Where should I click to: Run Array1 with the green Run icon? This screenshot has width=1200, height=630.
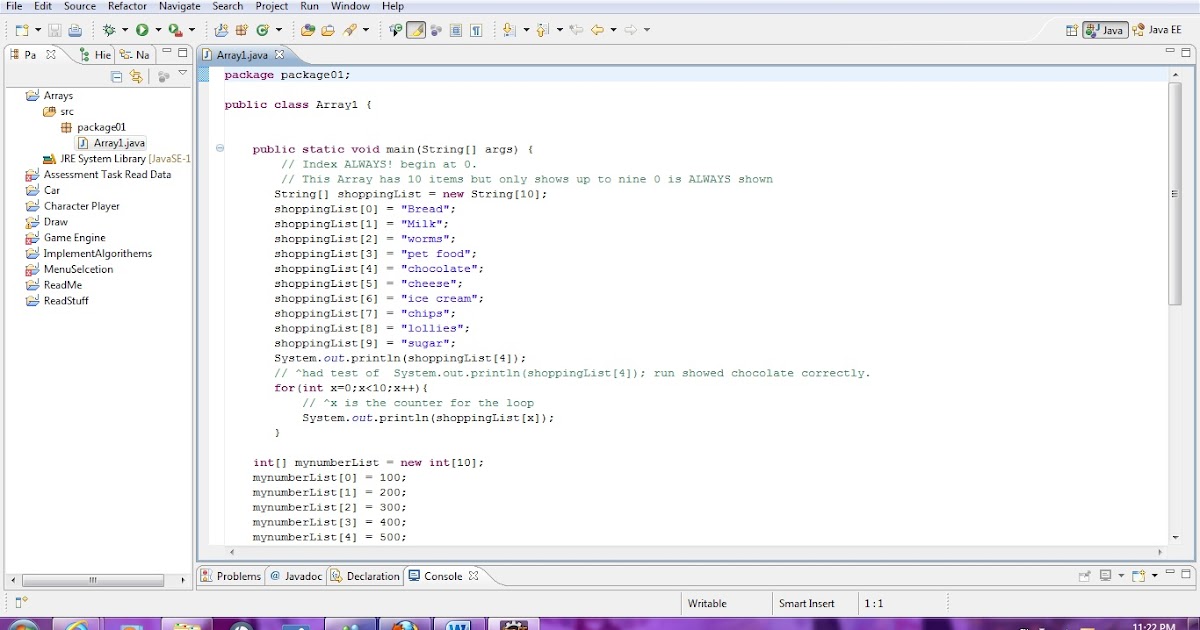click(140, 29)
